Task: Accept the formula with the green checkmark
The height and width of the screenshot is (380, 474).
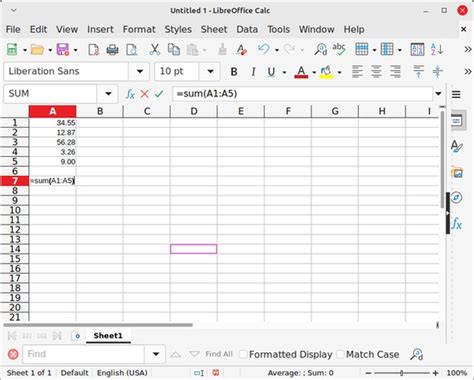Action: coord(159,94)
